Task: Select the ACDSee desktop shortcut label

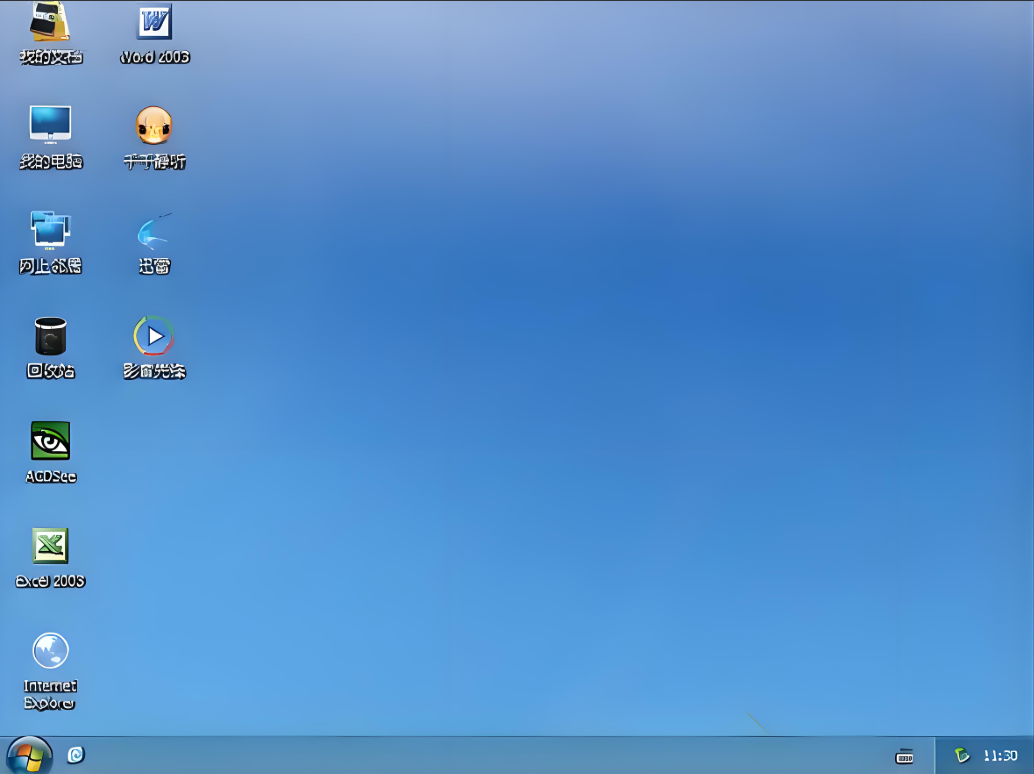Action: click(49, 474)
